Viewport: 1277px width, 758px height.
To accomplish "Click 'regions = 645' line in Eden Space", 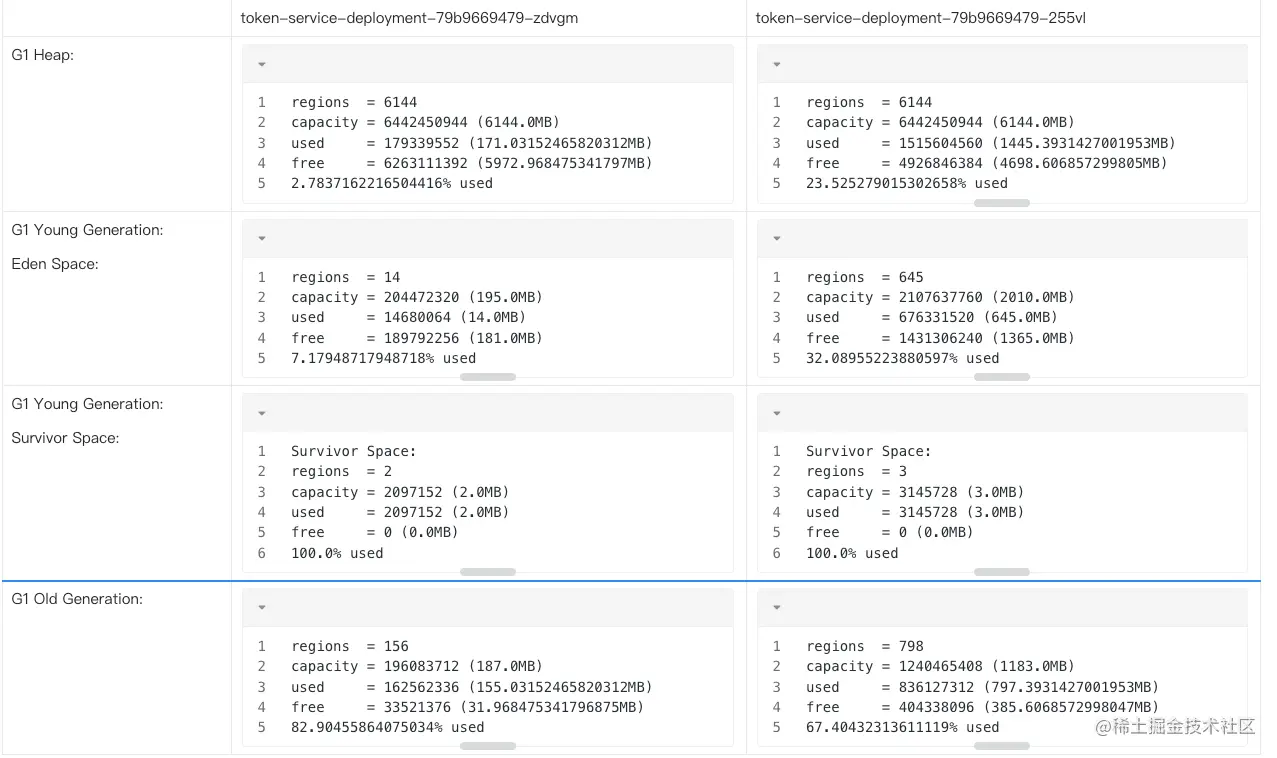I will click(865, 277).
